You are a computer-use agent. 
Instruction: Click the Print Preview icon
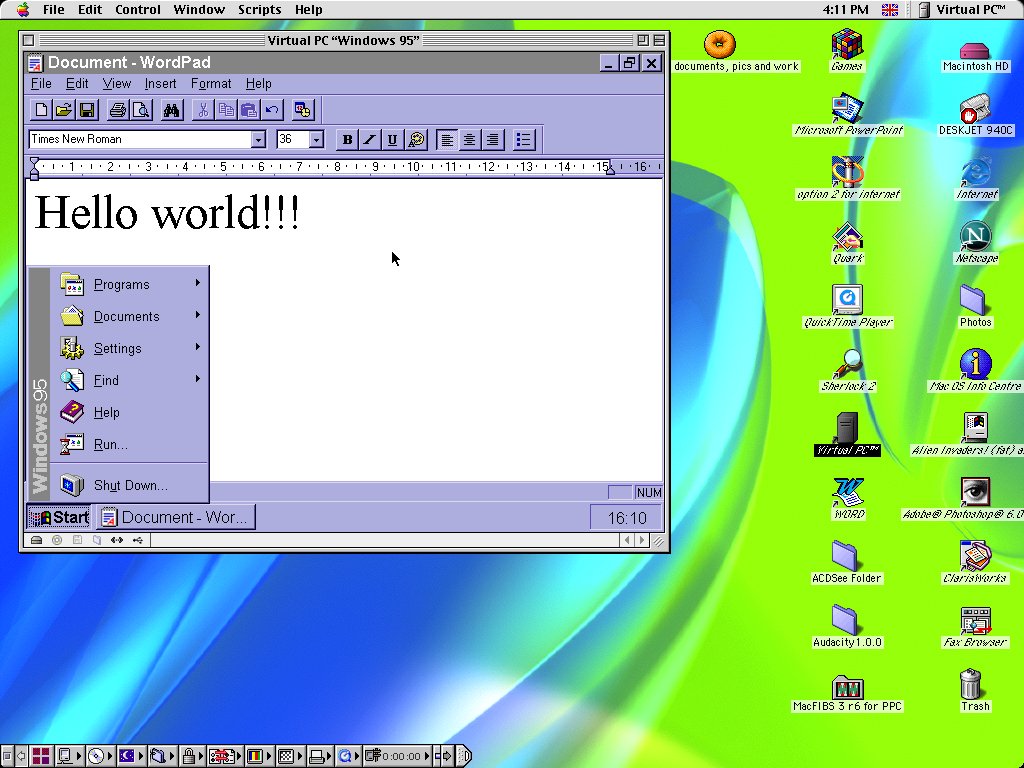[140, 111]
